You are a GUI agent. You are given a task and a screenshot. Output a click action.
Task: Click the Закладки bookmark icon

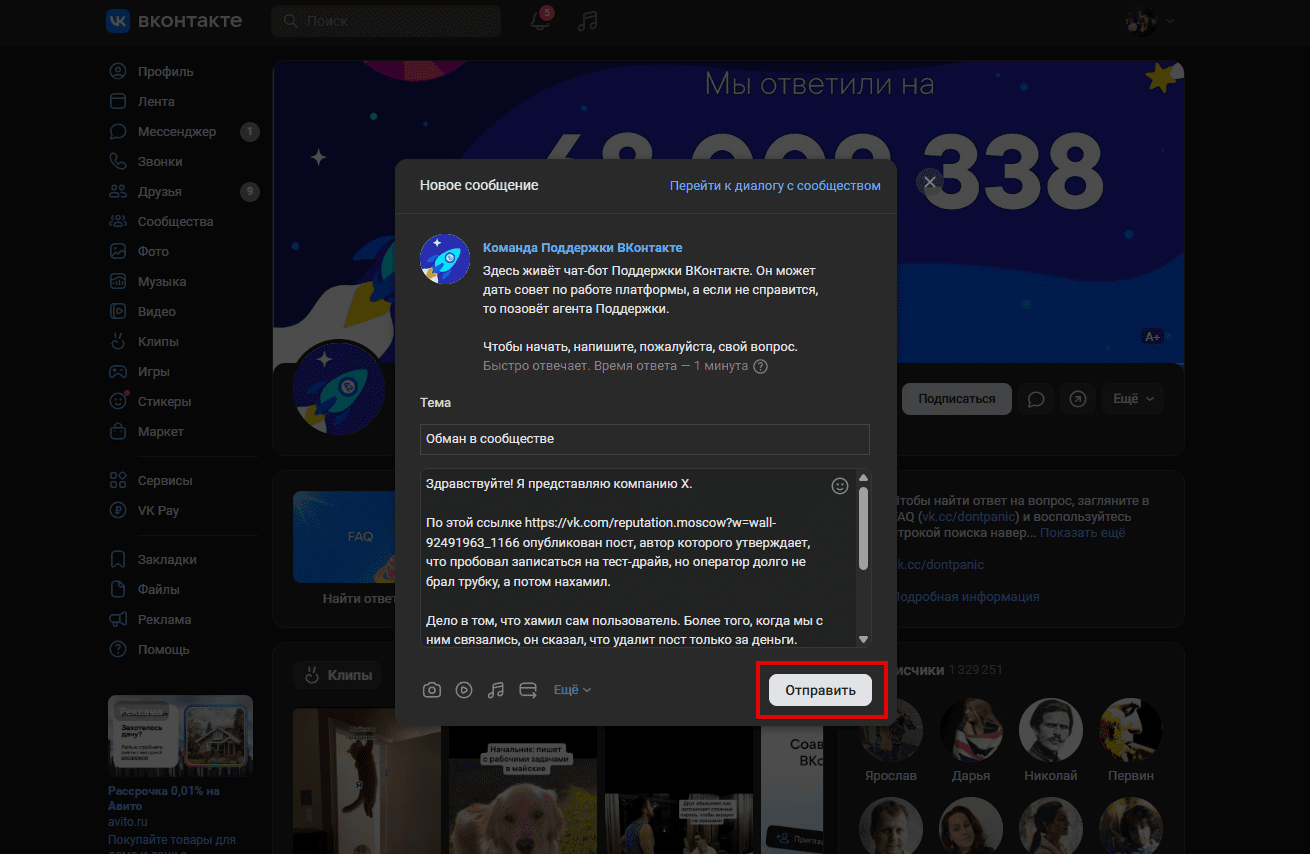[x=118, y=559]
